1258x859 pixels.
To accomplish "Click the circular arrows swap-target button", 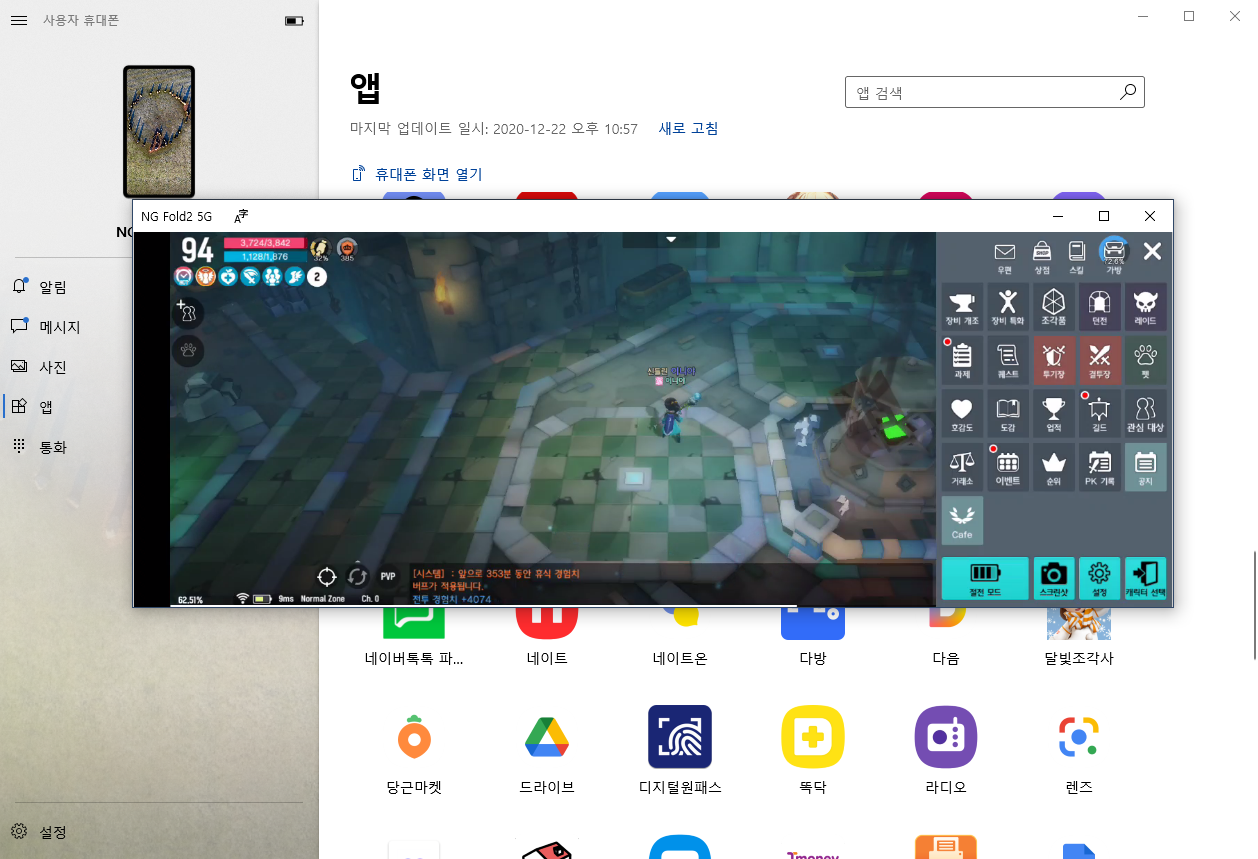I will 357,577.
